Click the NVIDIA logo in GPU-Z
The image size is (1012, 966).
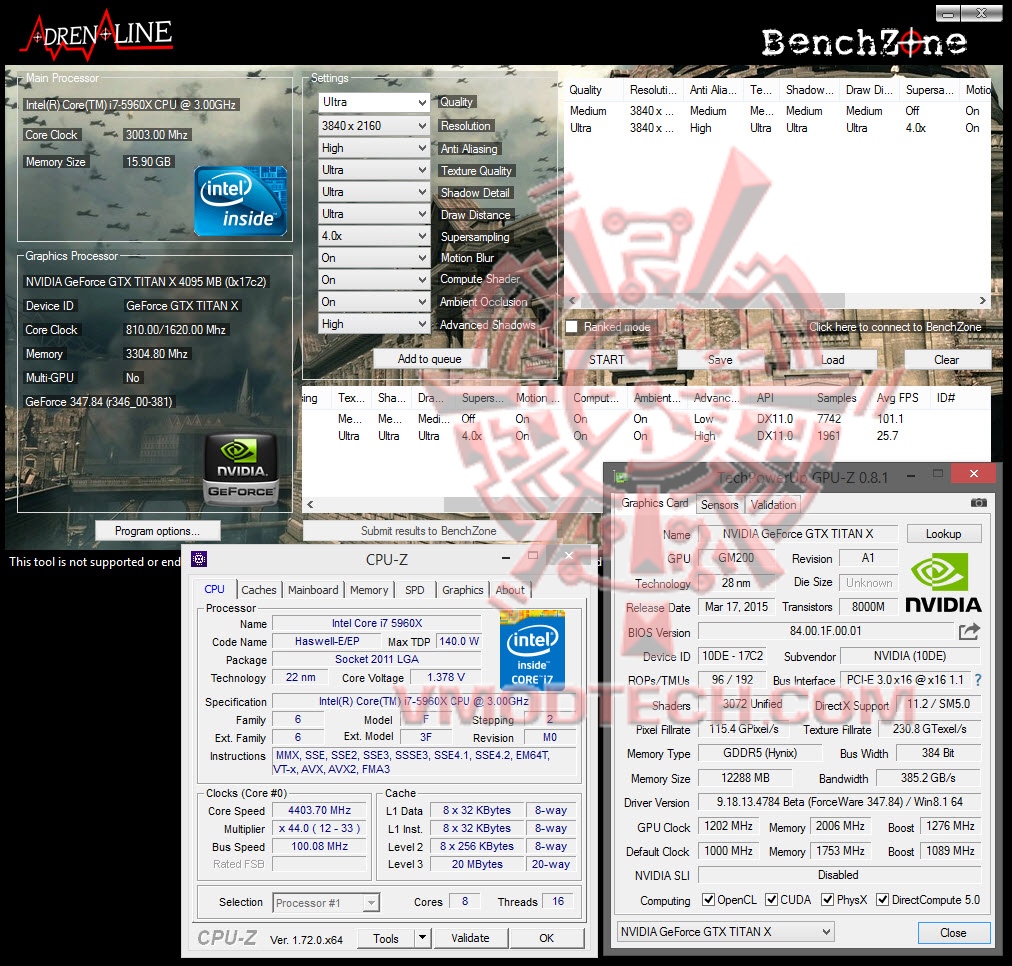click(x=943, y=583)
